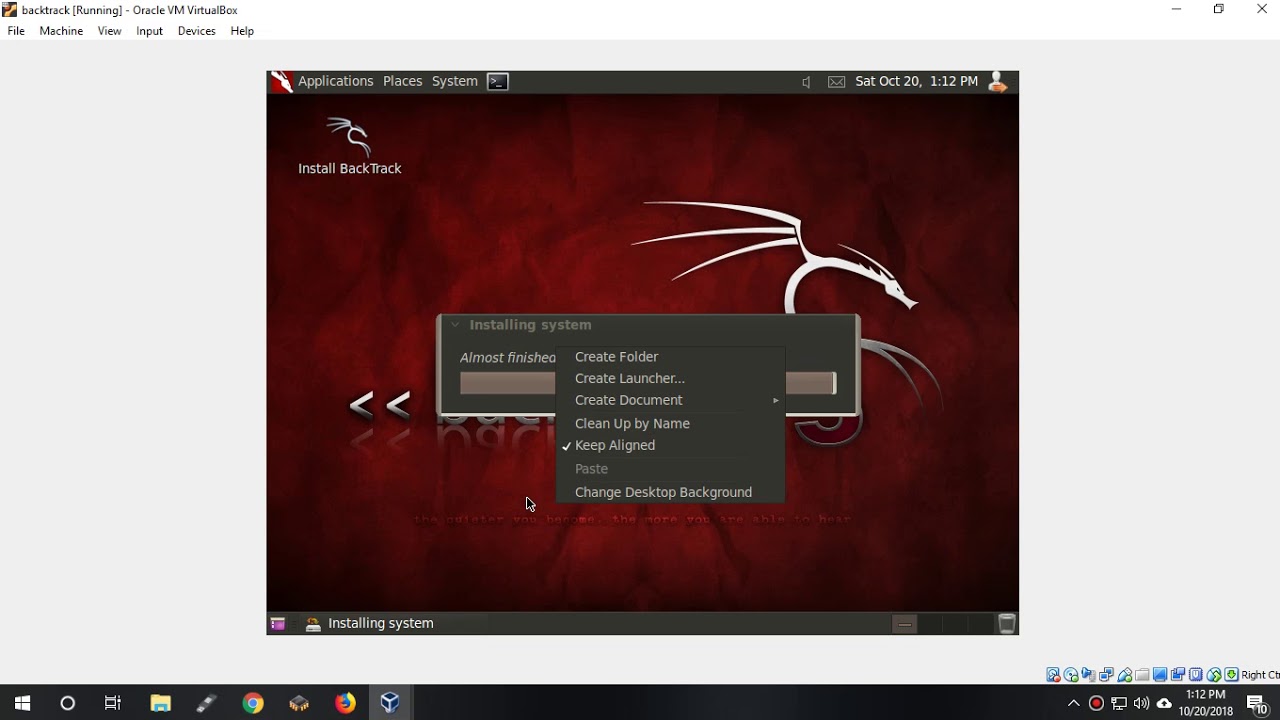Open Windows Start menu
The image size is (1280, 720).
point(23,703)
